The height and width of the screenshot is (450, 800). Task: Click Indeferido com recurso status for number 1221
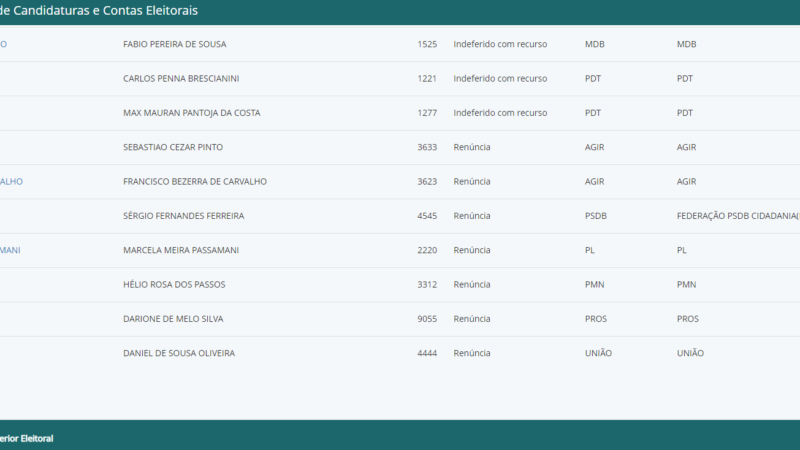(499, 78)
